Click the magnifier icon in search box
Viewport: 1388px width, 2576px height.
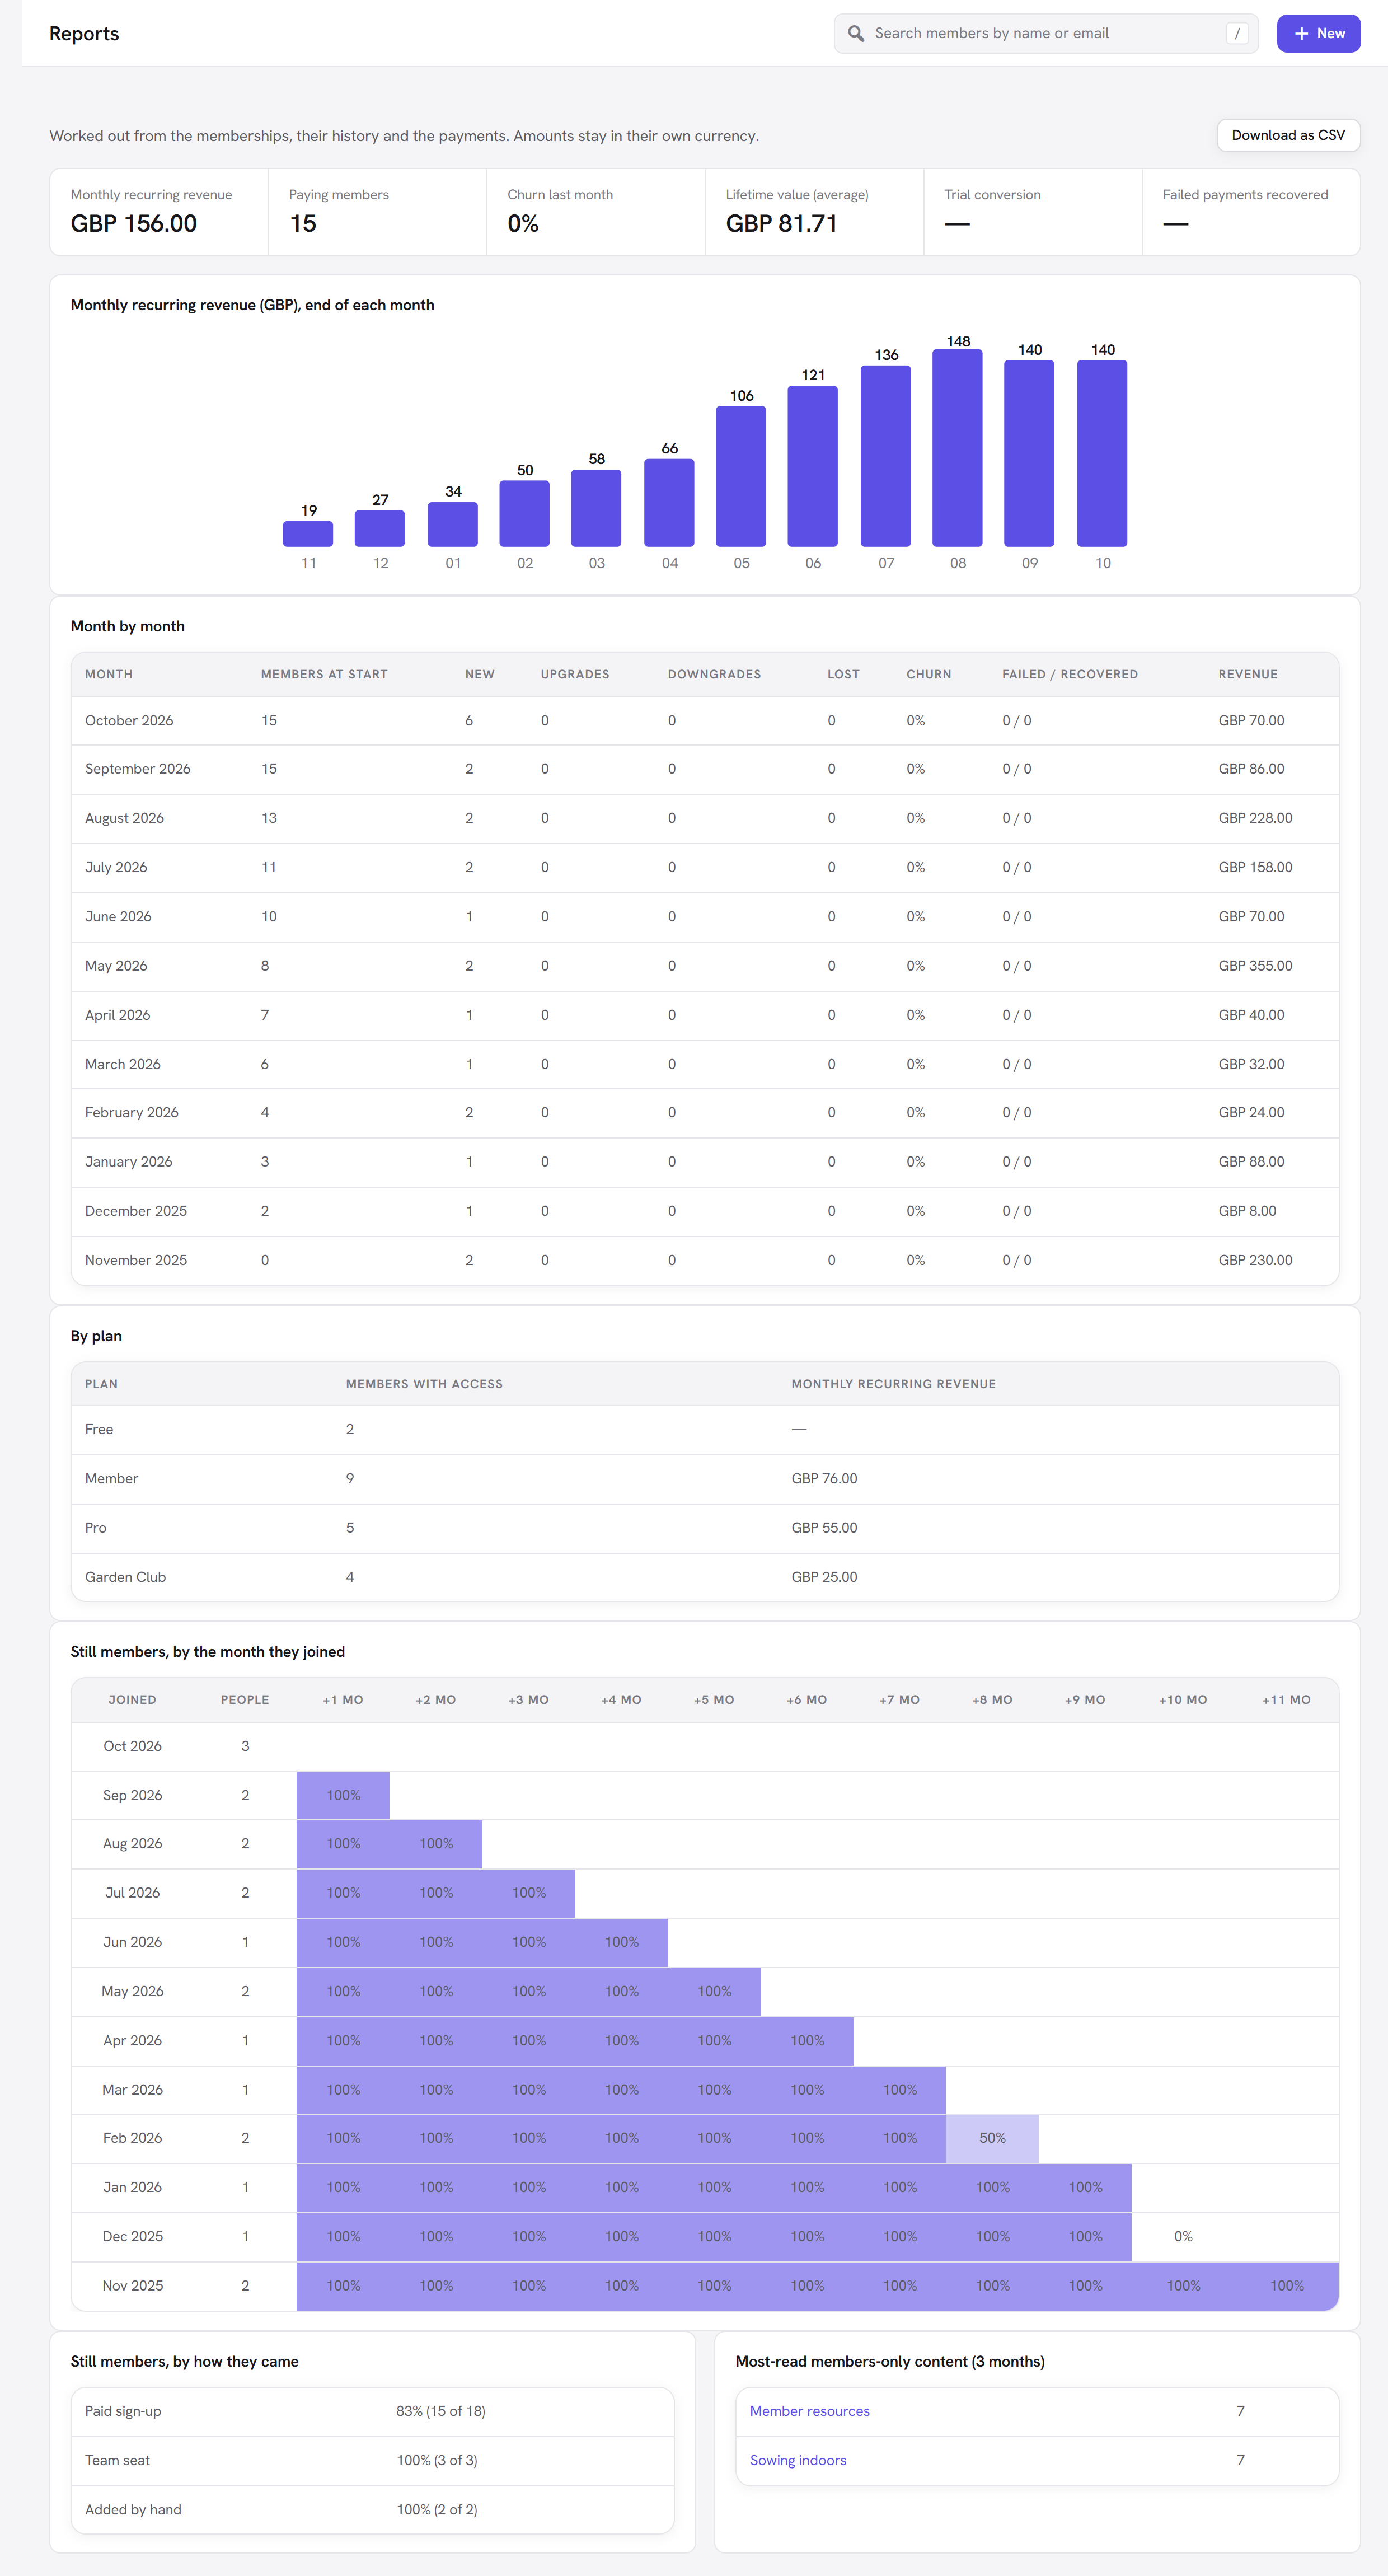[x=856, y=33]
